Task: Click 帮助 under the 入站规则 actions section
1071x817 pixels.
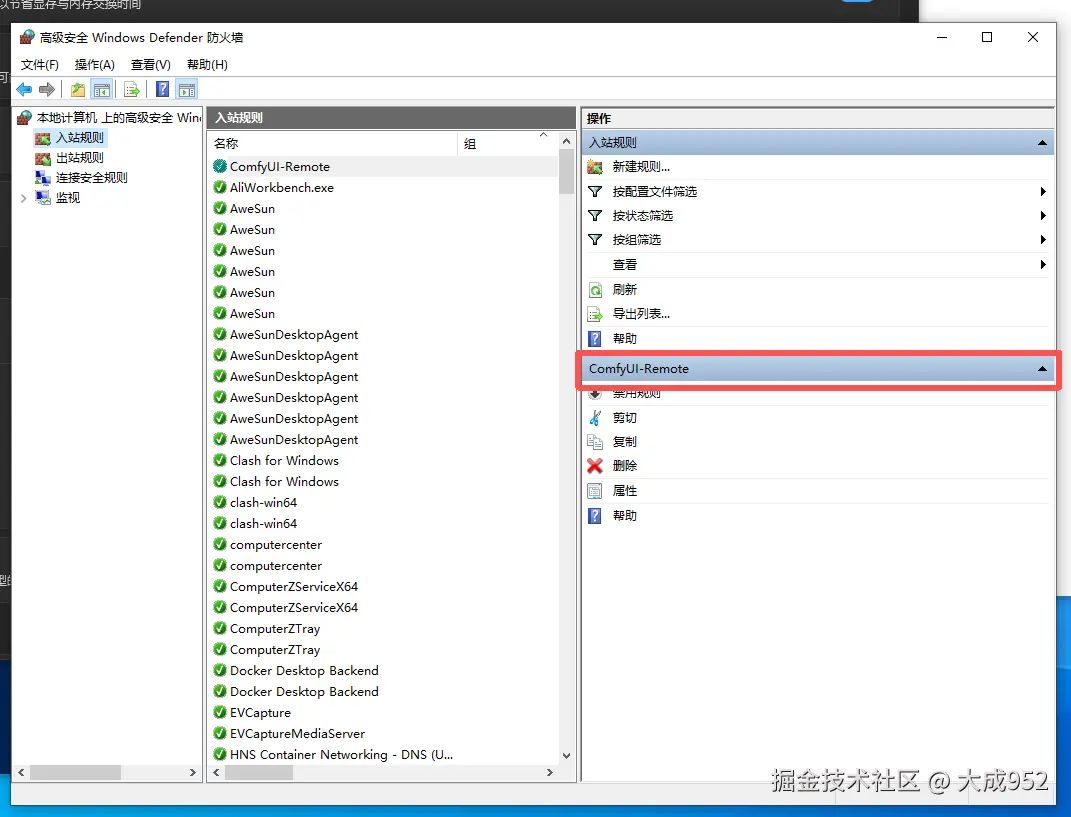Action: (x=624, y=339)
